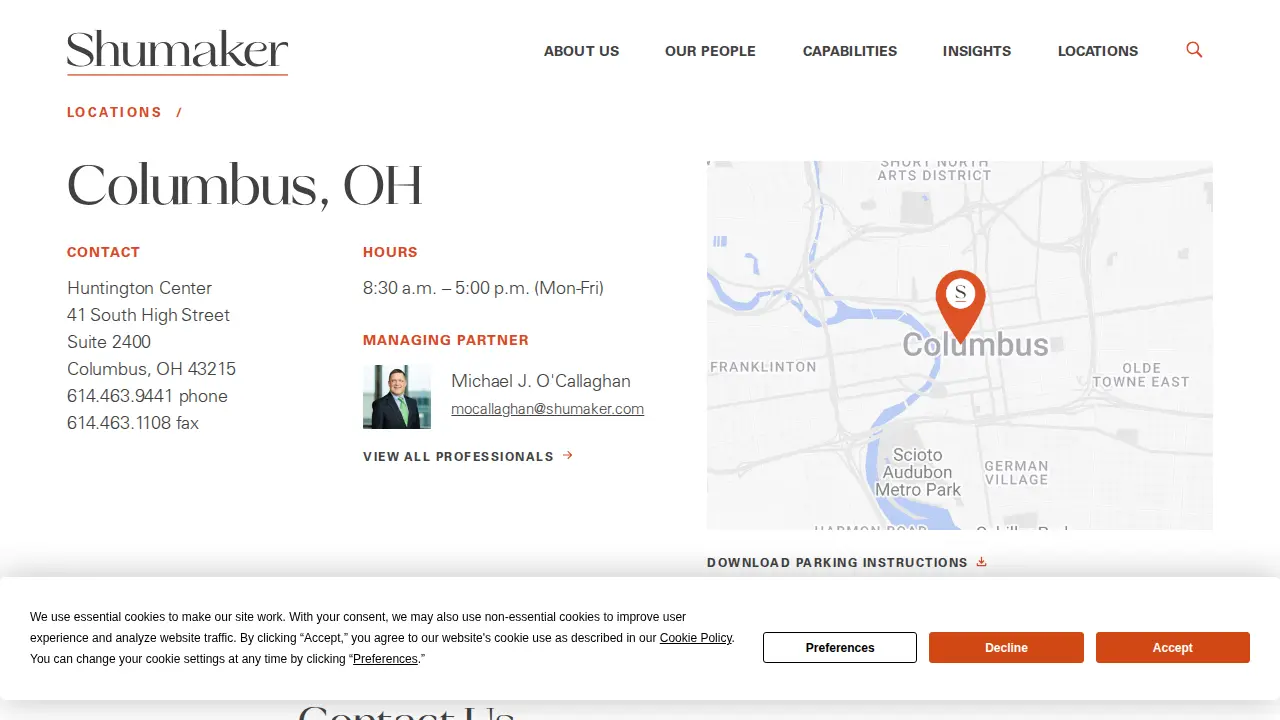The height and width of the screenshot is (720, 1280).
Task: Click the Huntington Center text
Action: point(139,288)
